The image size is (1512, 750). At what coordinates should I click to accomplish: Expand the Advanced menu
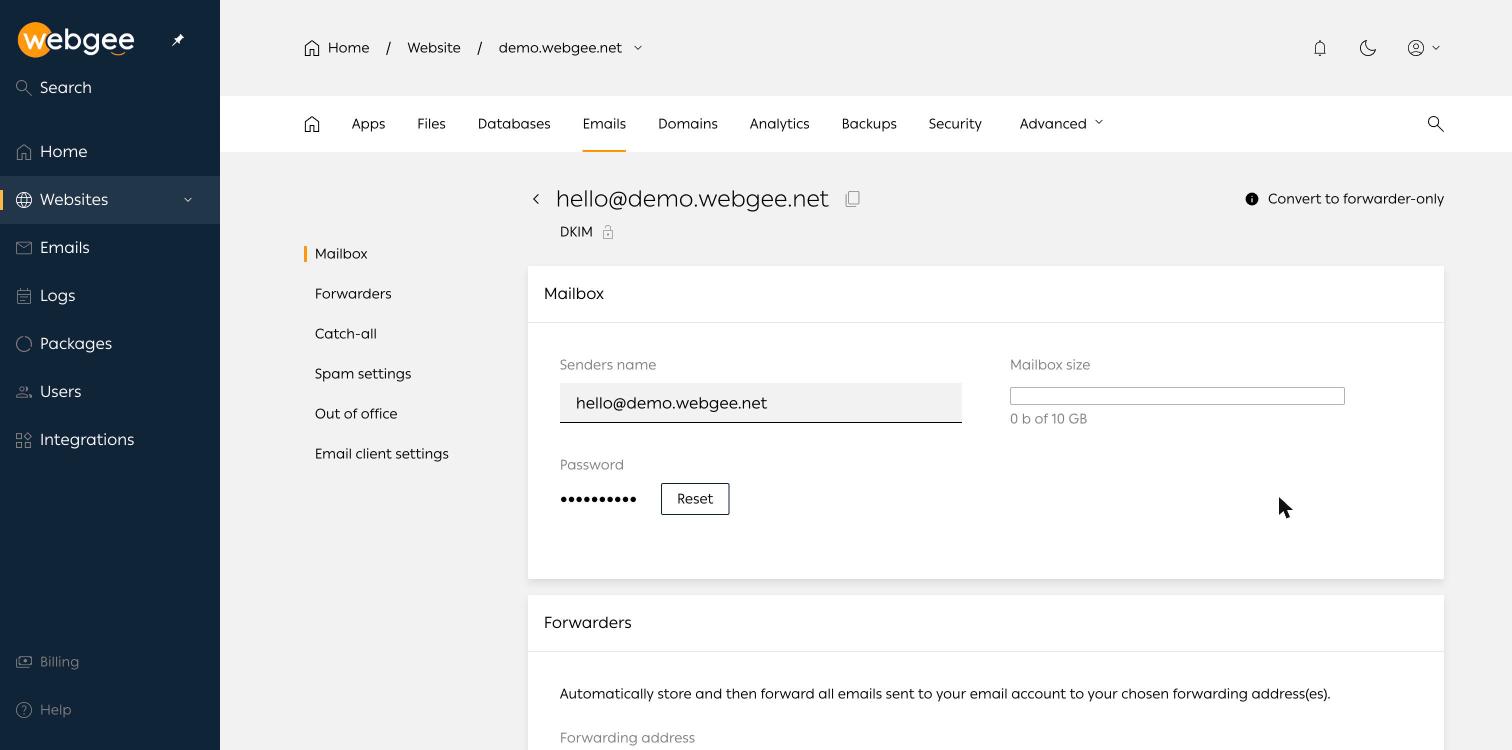(x=1061, y=124)
